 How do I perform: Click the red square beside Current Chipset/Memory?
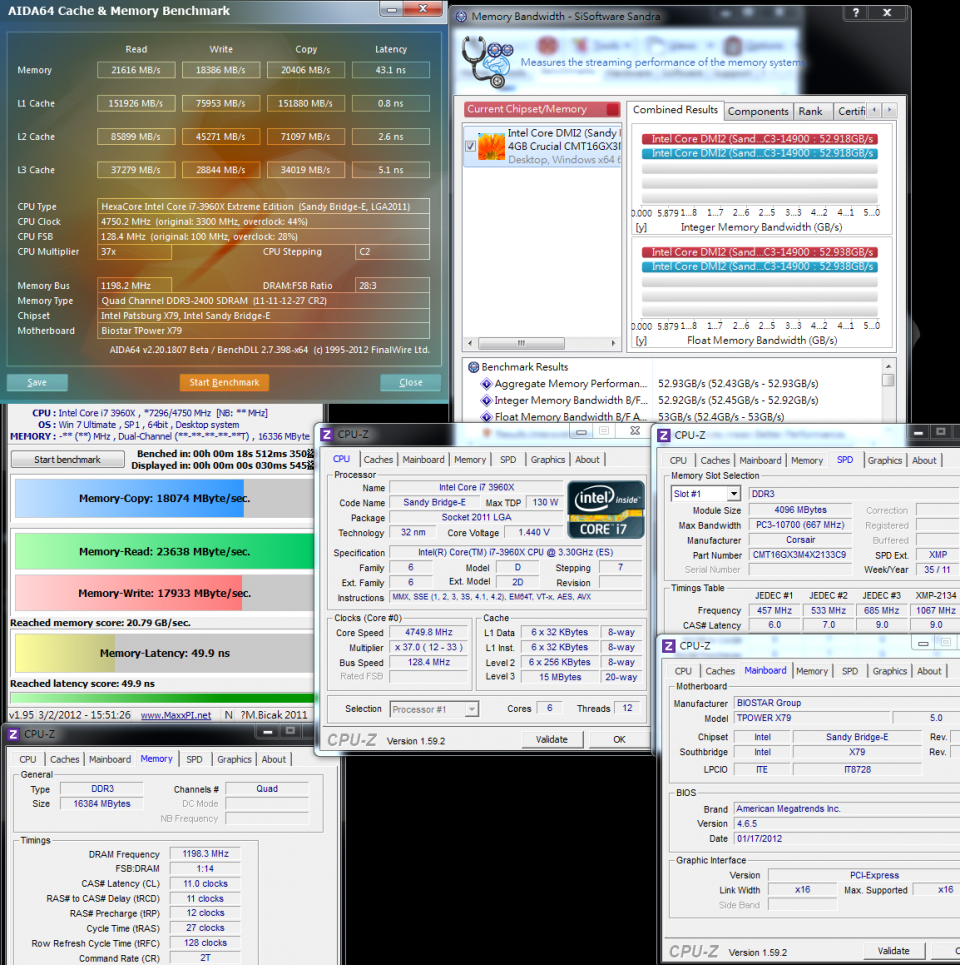(611, 109)
